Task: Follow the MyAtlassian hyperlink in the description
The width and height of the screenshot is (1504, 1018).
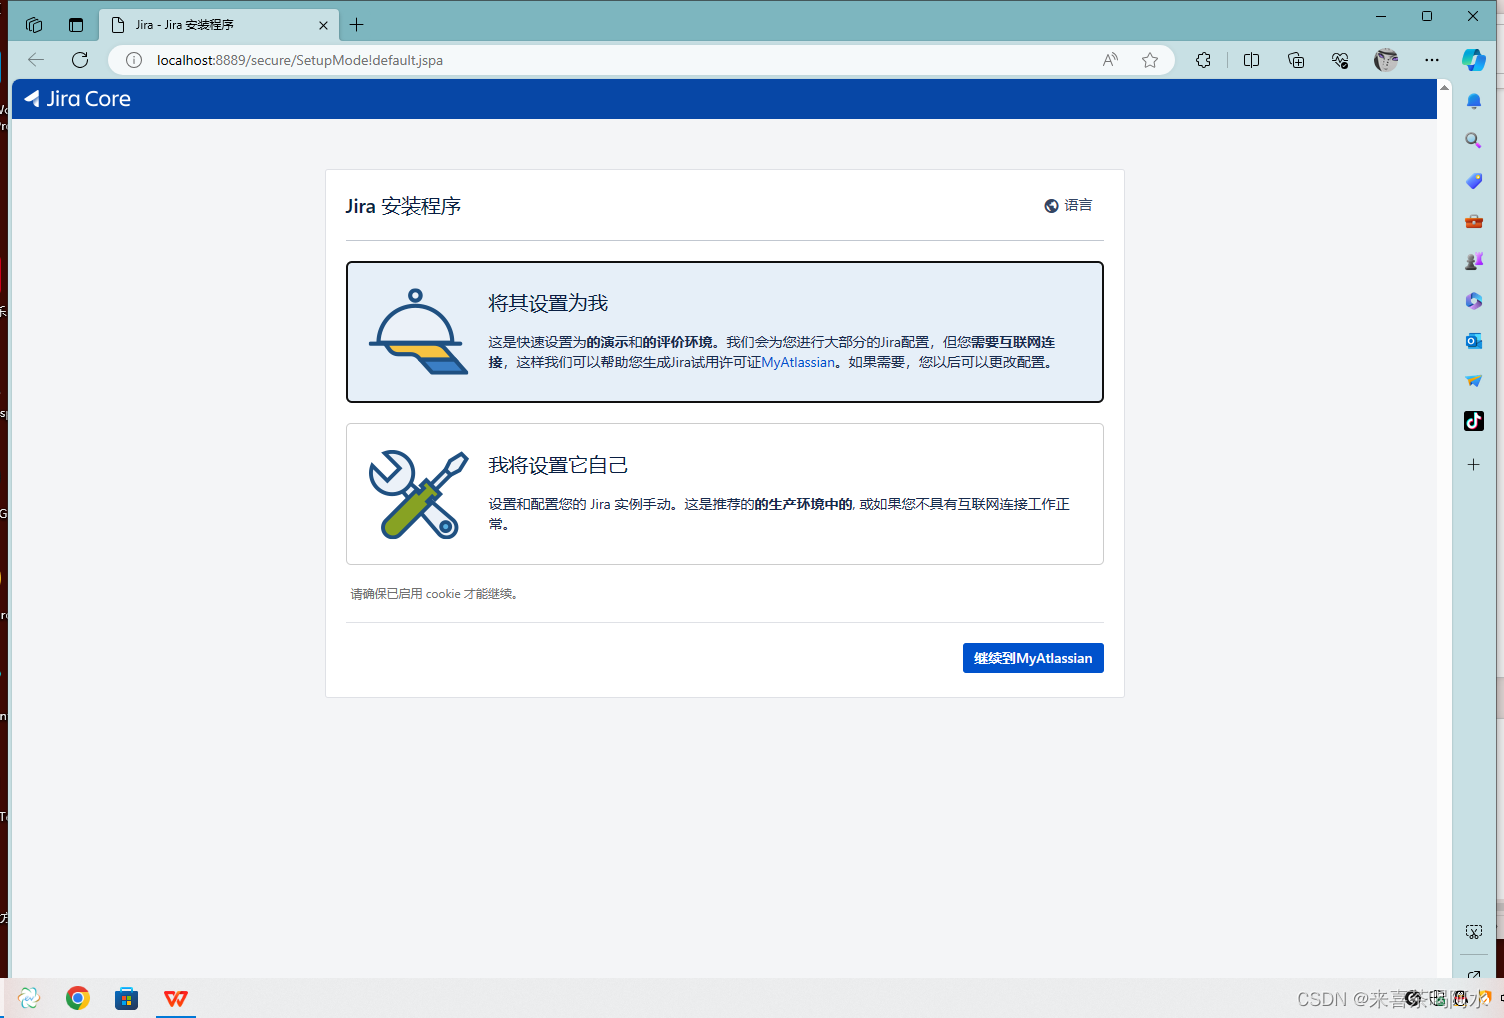Action: click(797, 362)
